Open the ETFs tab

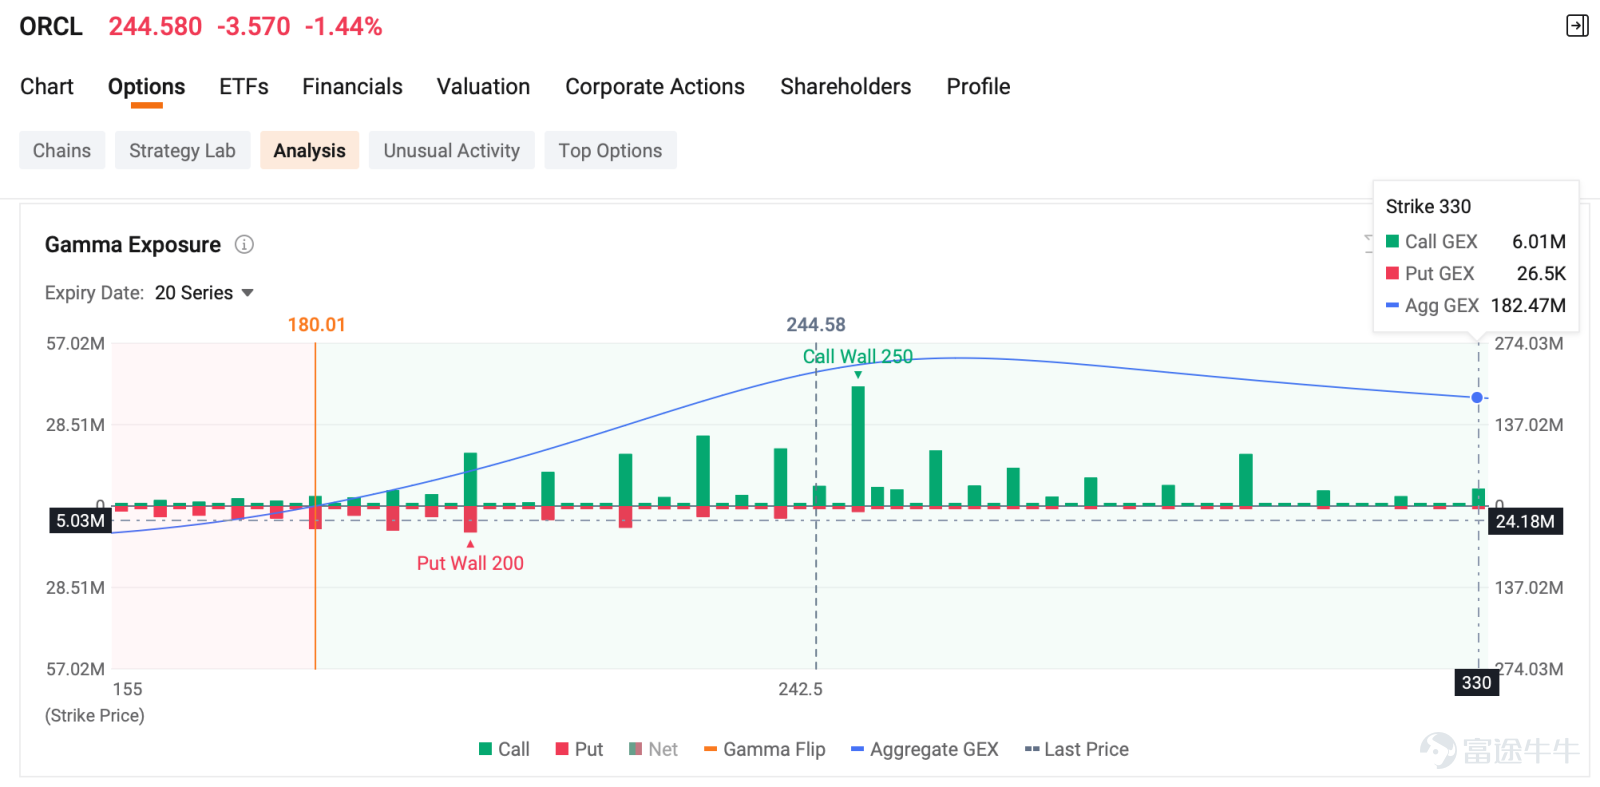pyautogui.click(x=244, y=87)
